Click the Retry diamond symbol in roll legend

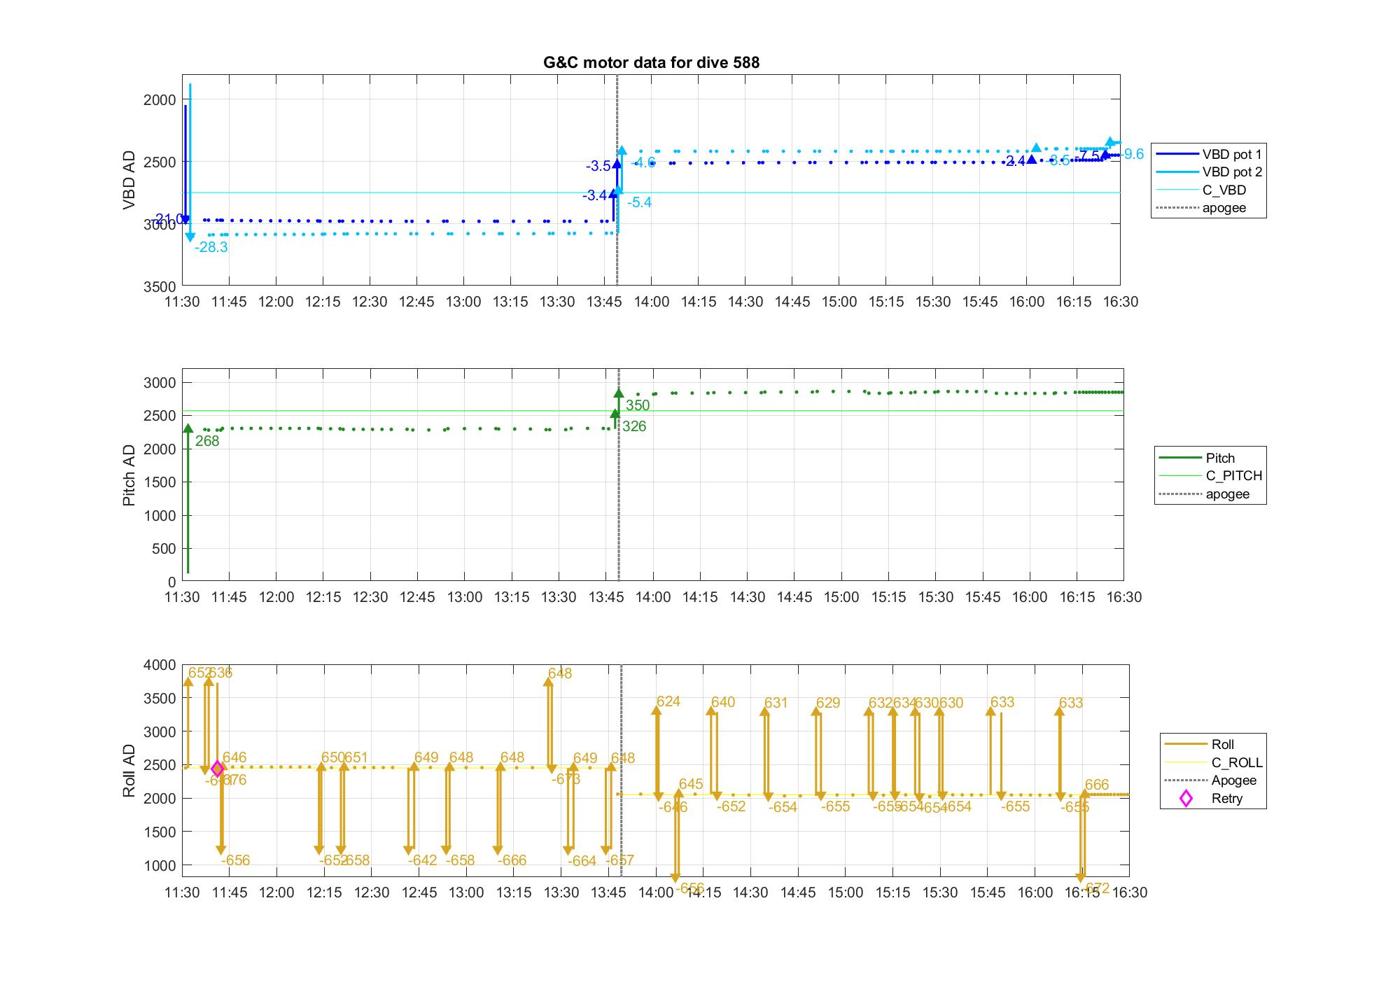1186,798
